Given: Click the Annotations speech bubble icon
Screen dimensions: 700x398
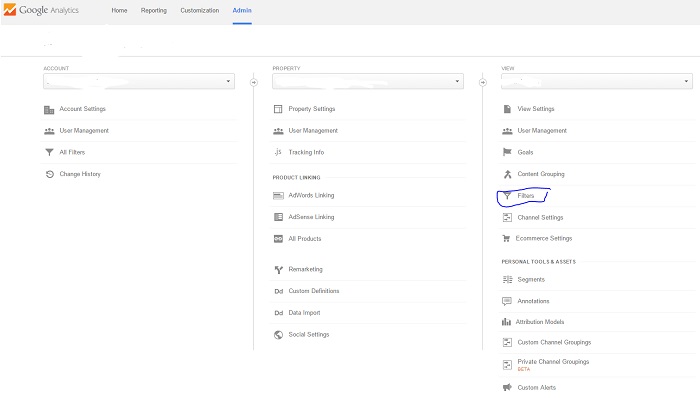Looking at the screenshot, I should [x=507, y=302].
